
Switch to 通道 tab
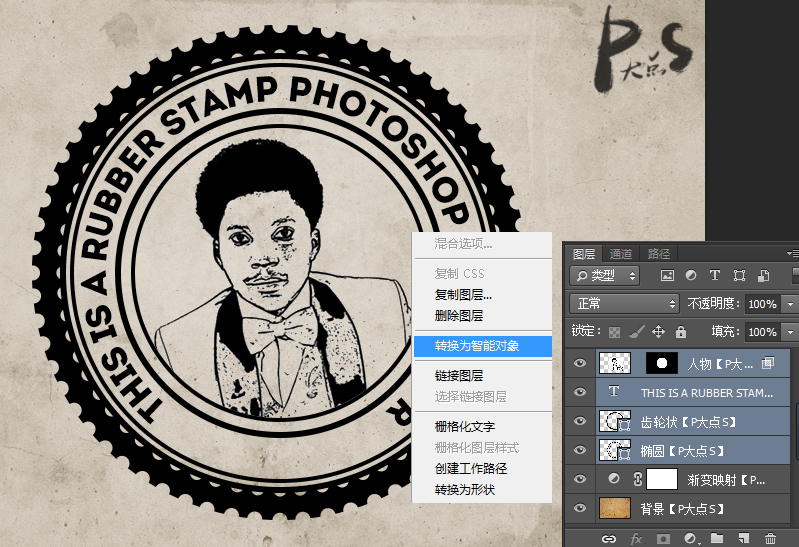click(x=621, y=254)
